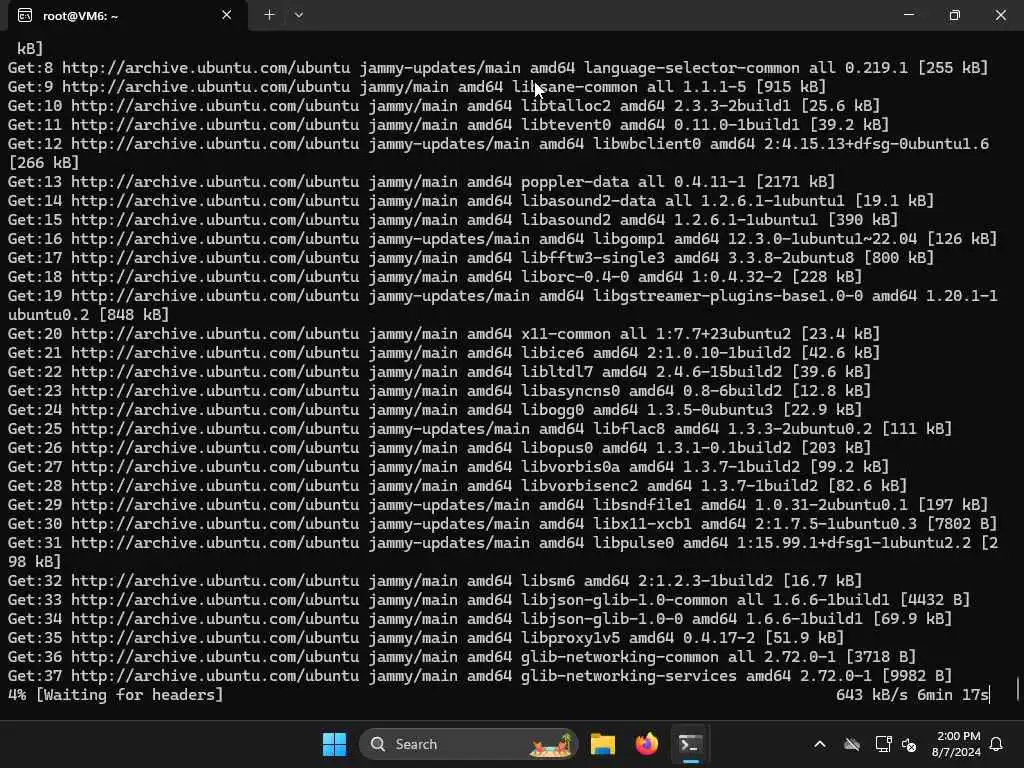Open a new terminal tab
The width and height of the screenshot is (1024, 768).
click(x=269, y=15)
